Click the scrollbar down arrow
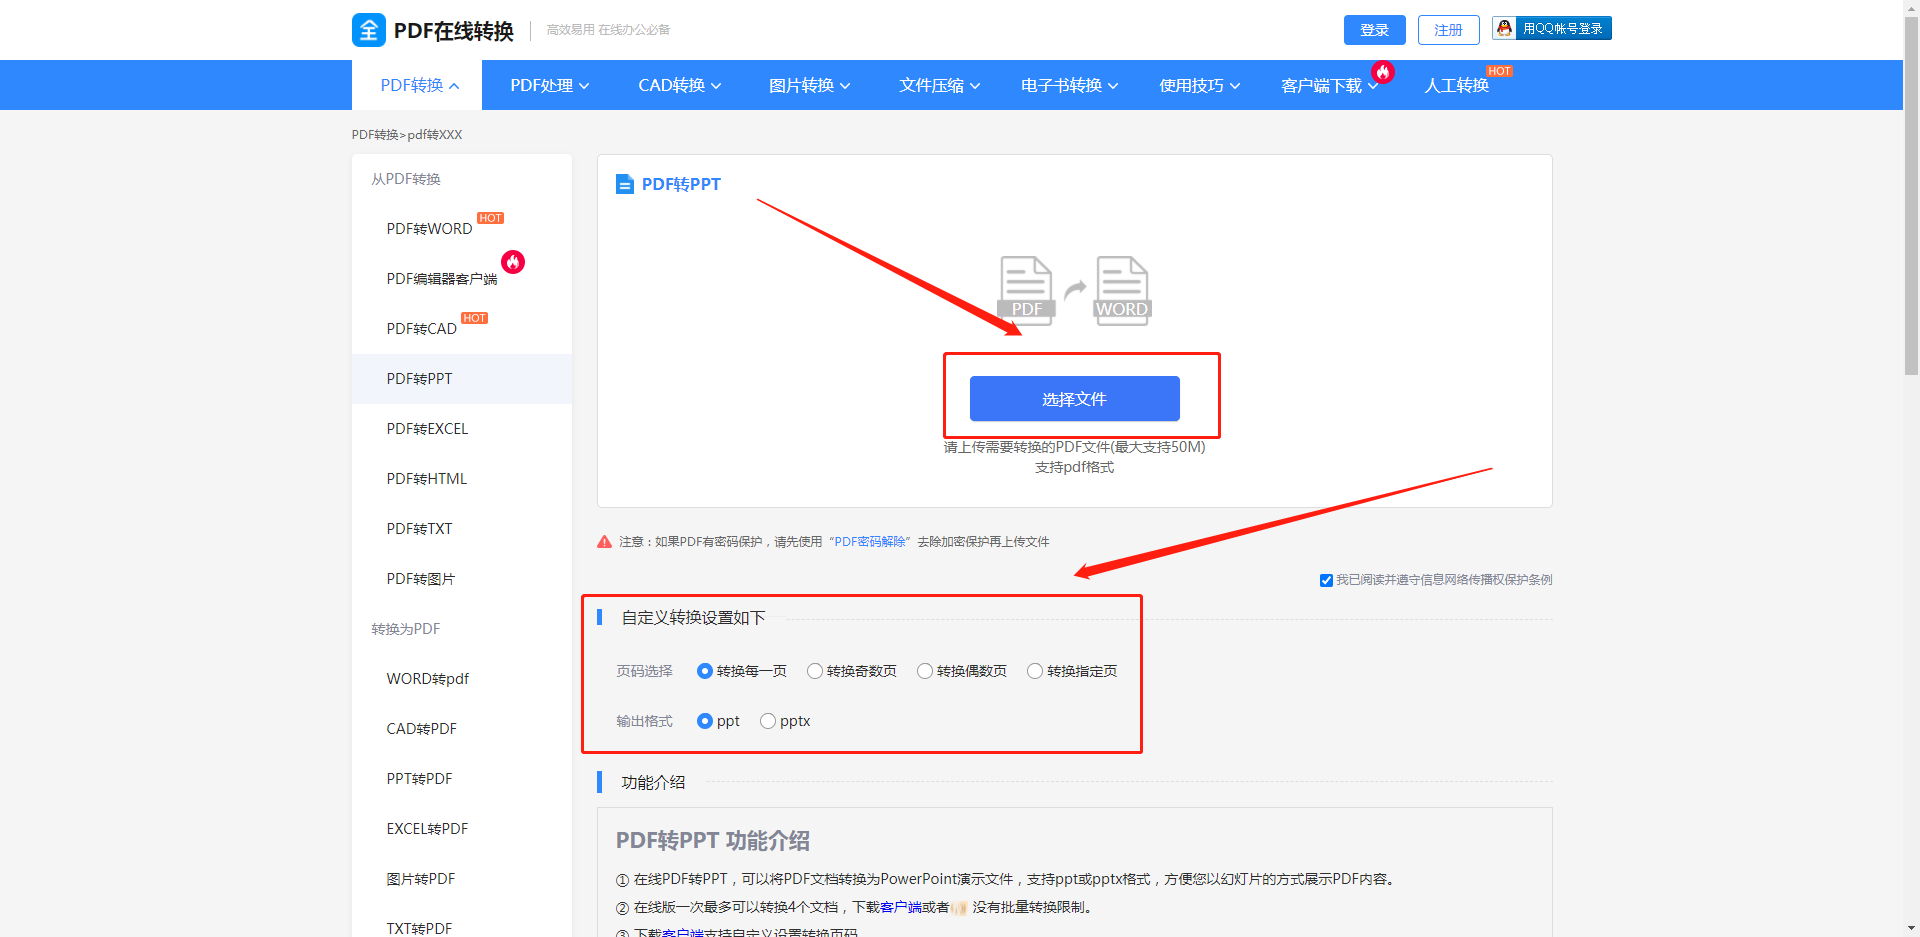Image resolution: width=1920 pixels, height=937 pixels. tap(1911, 928)
